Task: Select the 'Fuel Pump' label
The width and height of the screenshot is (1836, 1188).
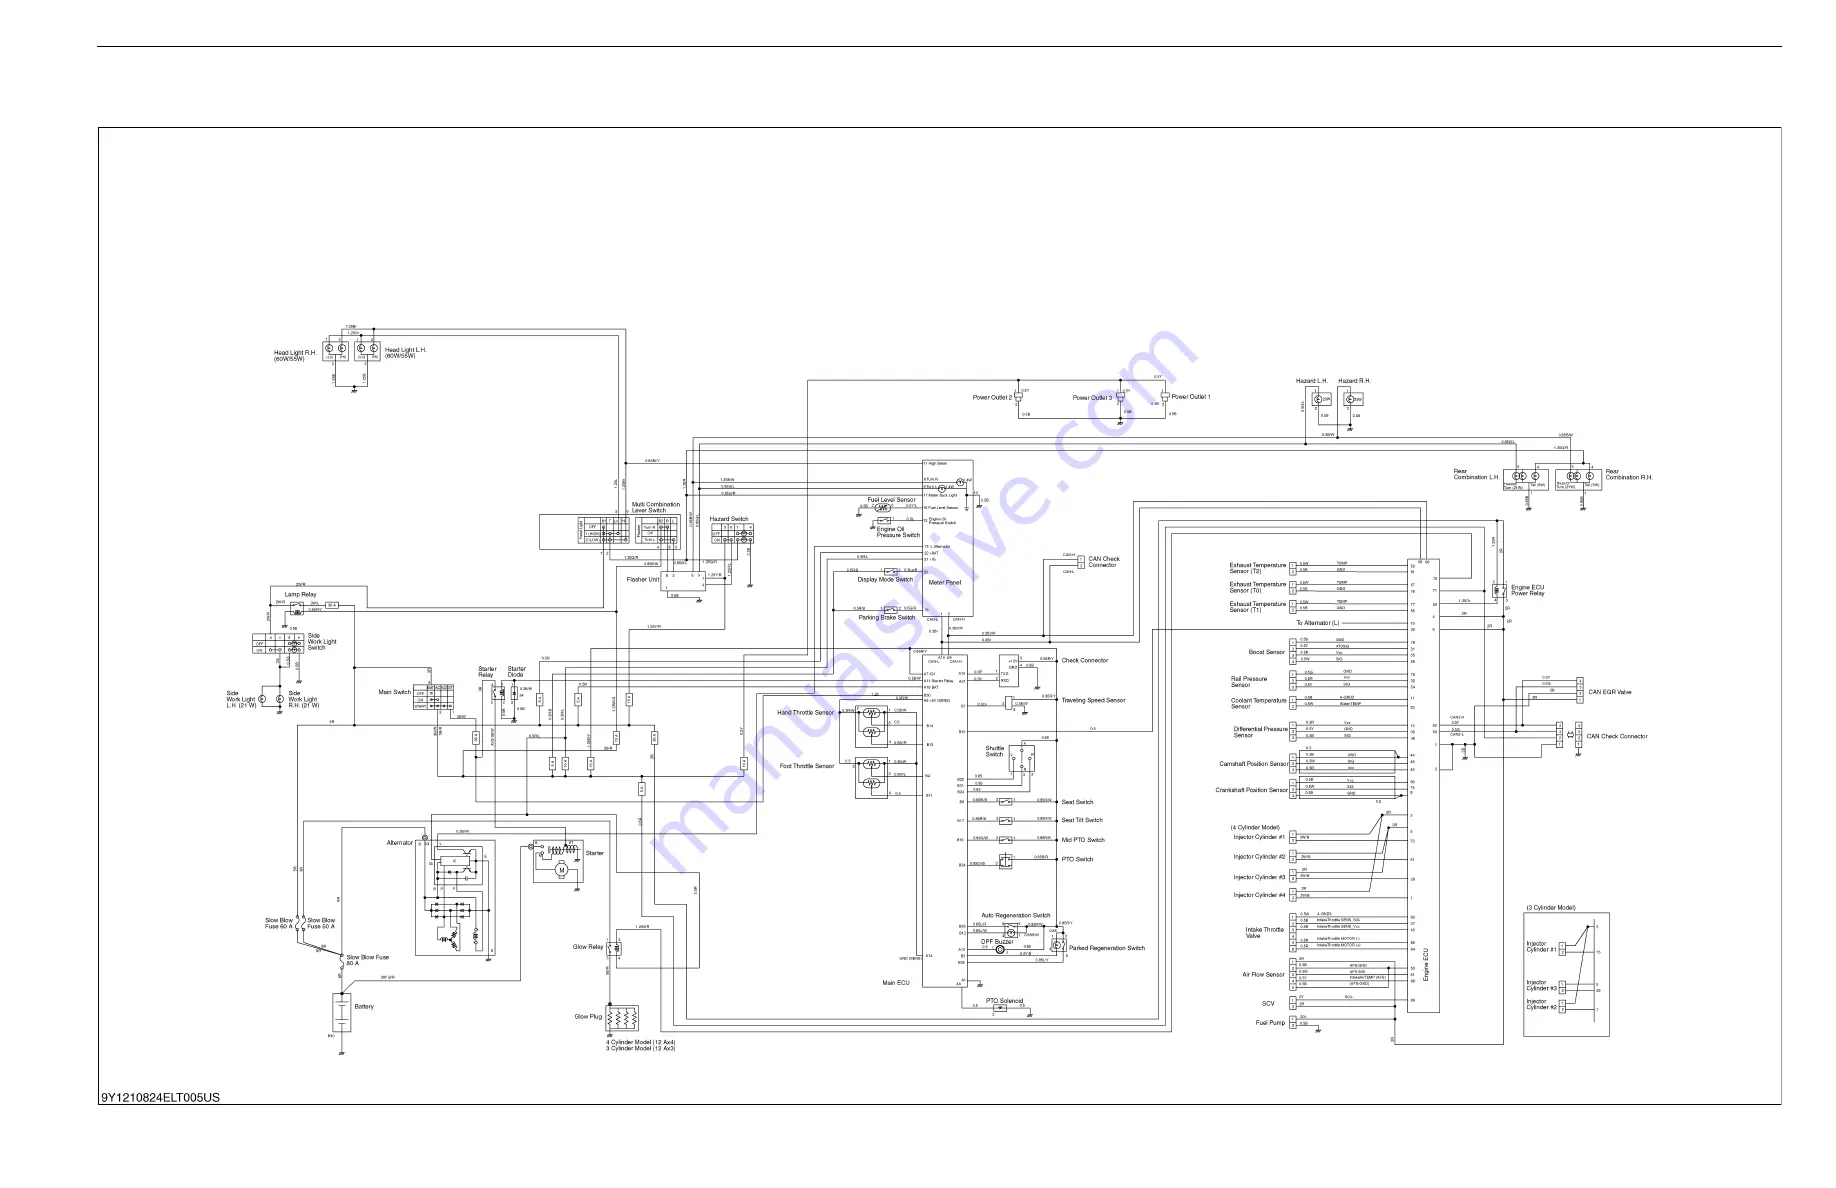Action: point(1270,1022)
